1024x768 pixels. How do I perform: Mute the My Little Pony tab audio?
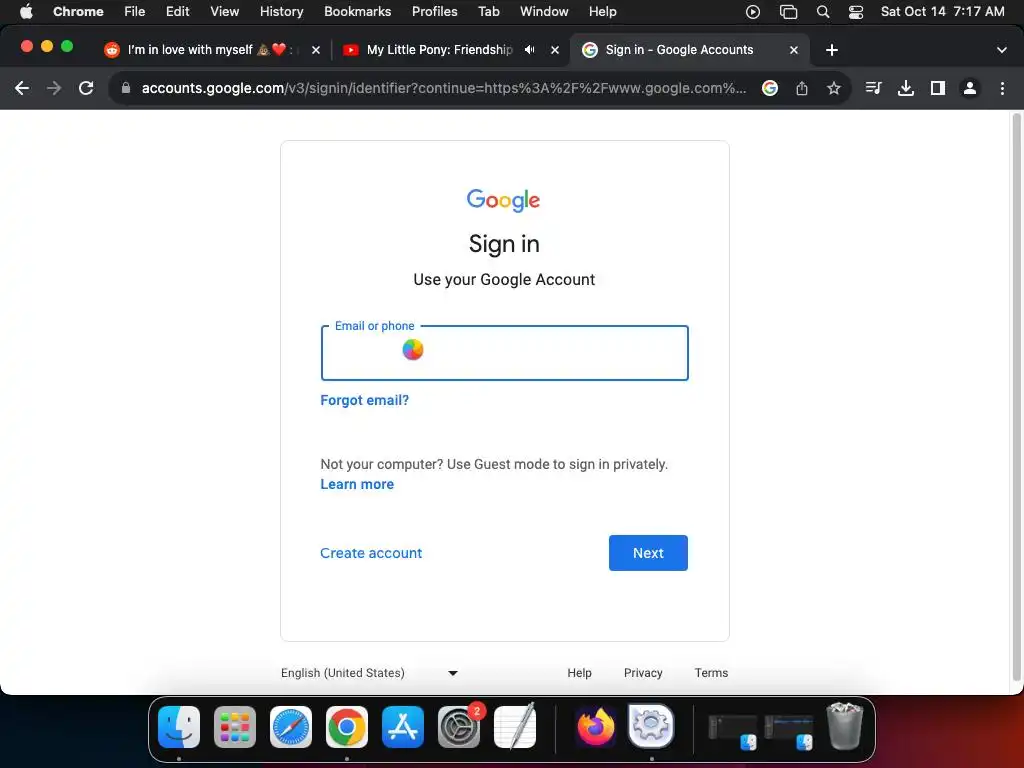pyautogui.click(x=530, y=50)
